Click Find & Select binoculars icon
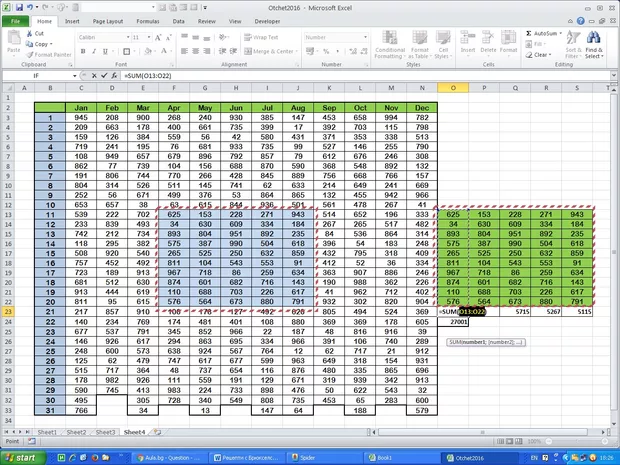Image resolution: width=620 pixels, height=465 pixels. tap(594, 38)
